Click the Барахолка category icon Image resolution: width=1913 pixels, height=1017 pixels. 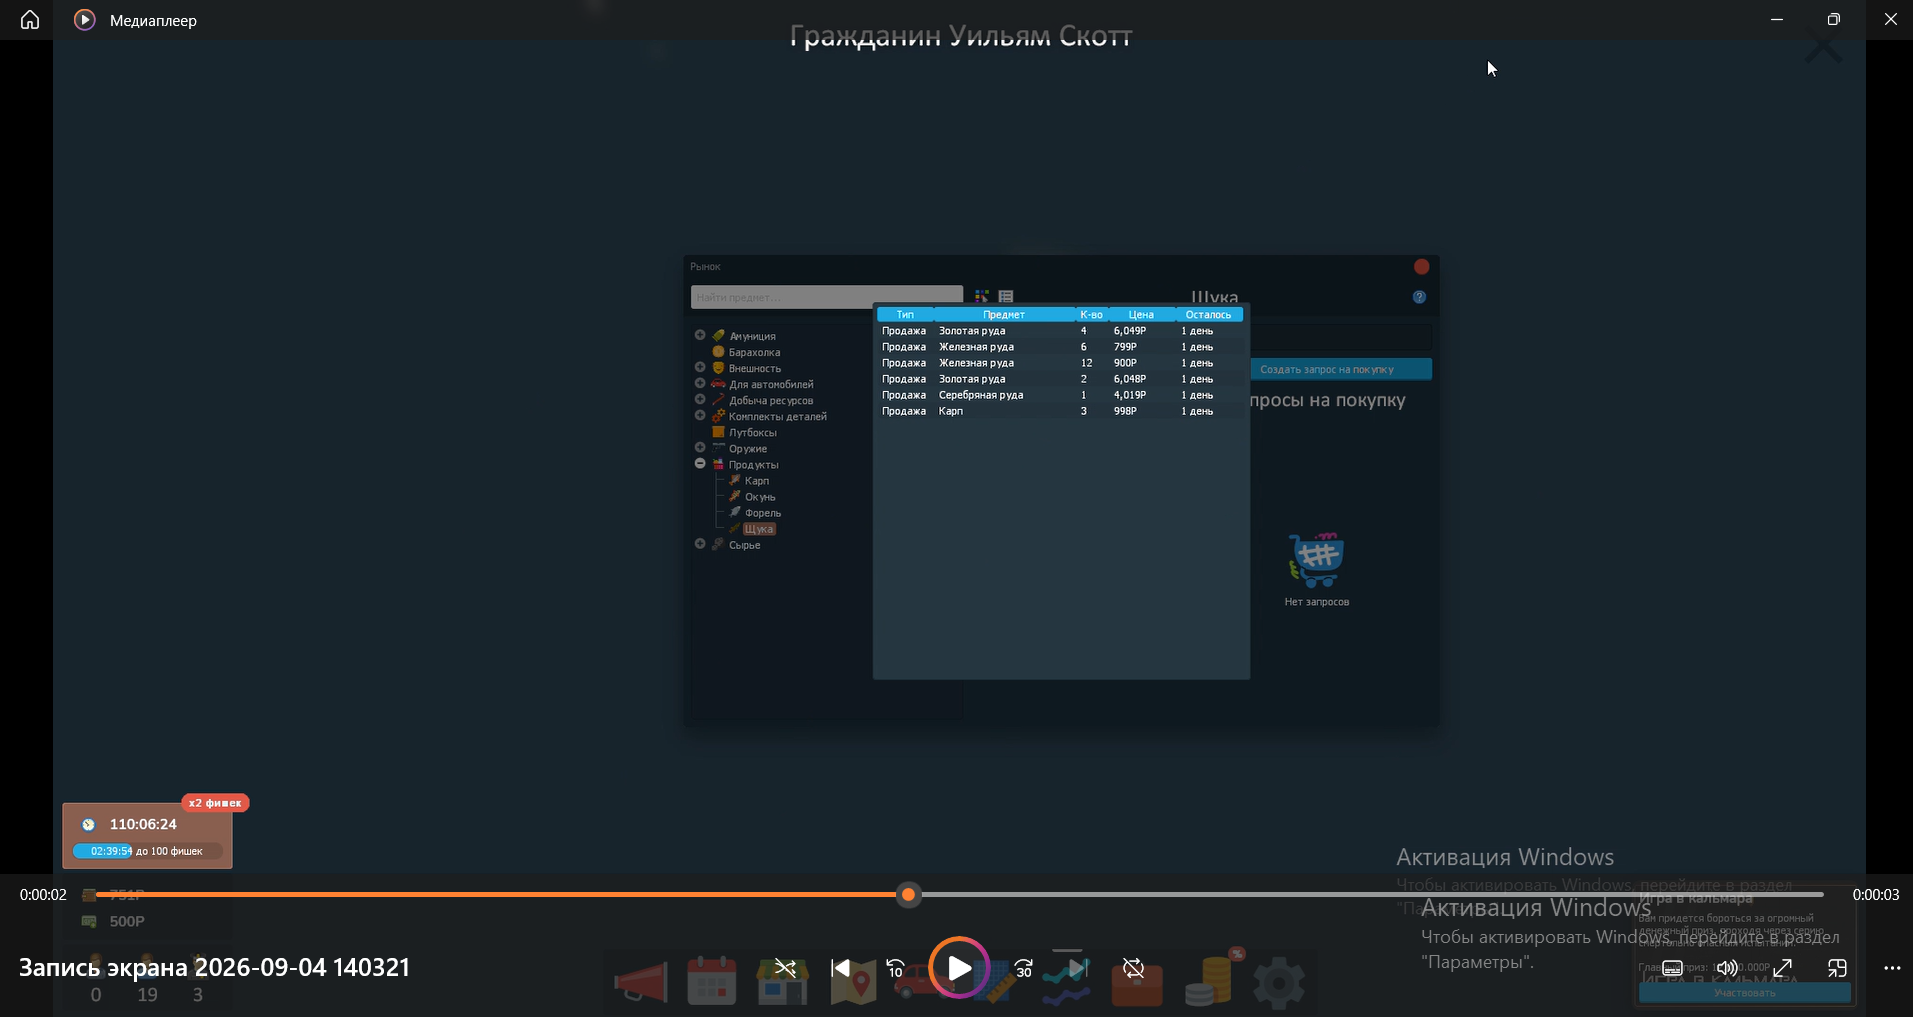coord(718,352)
